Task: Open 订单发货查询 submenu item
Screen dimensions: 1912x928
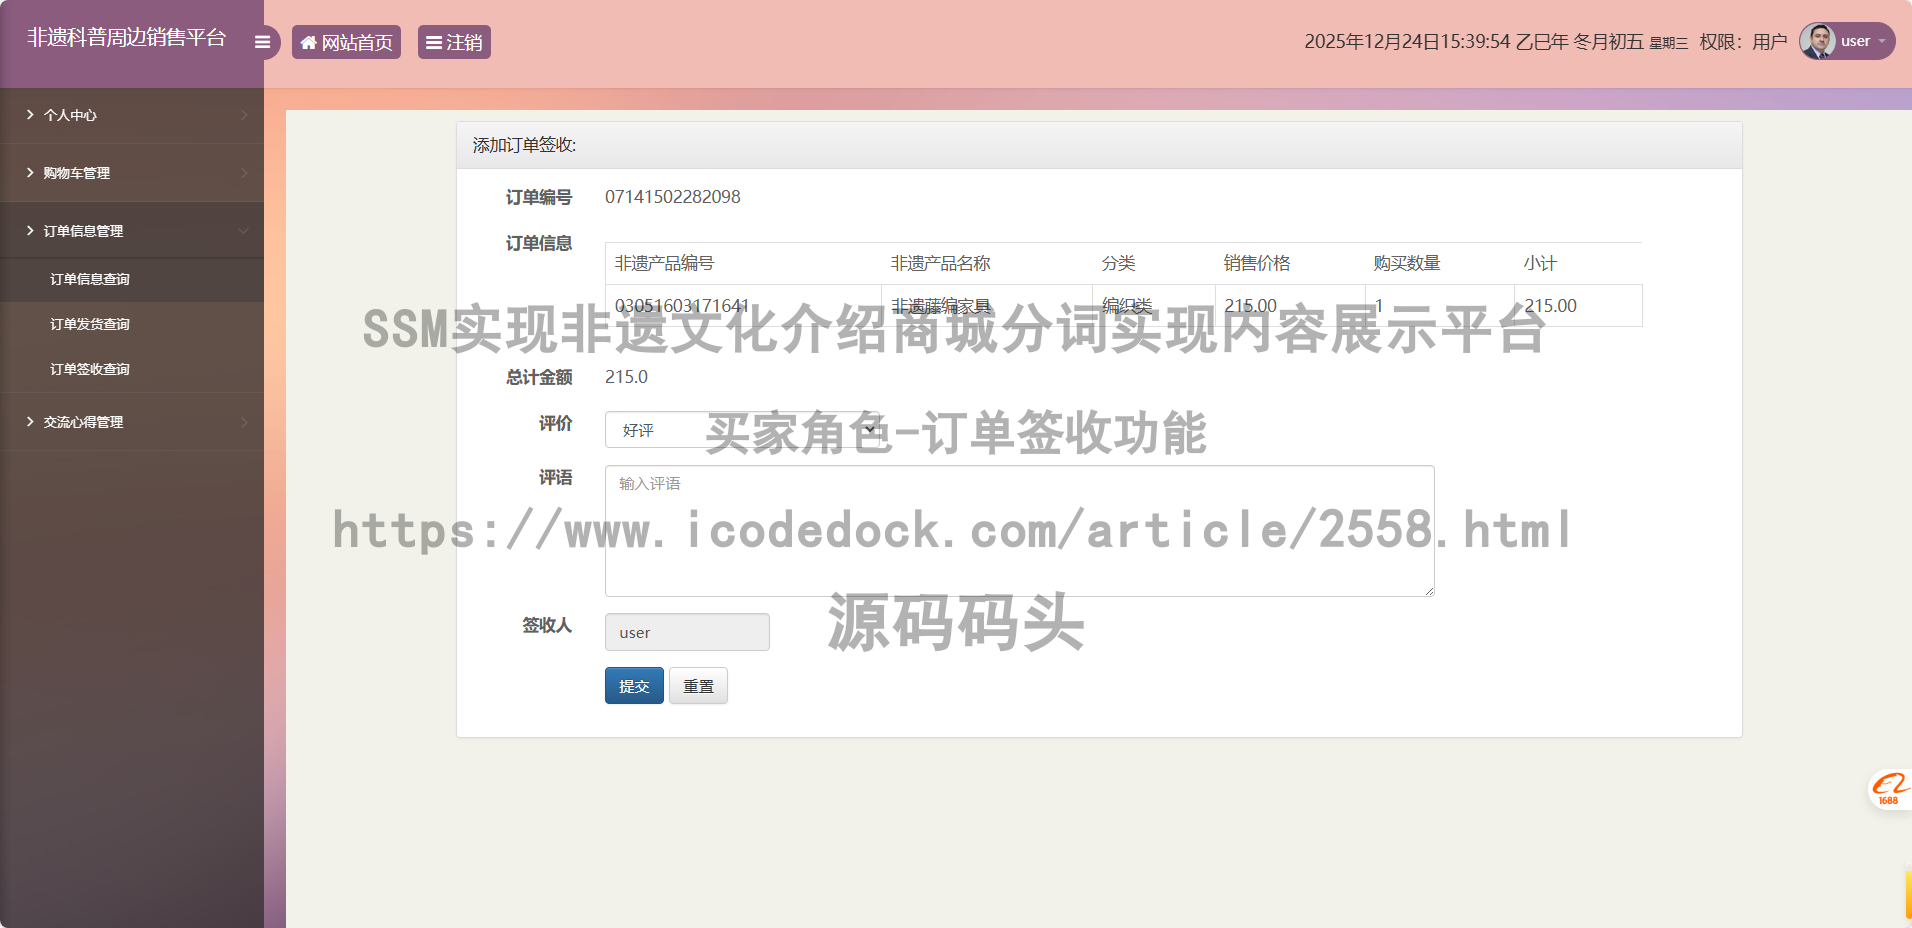Action: point(90,324)
